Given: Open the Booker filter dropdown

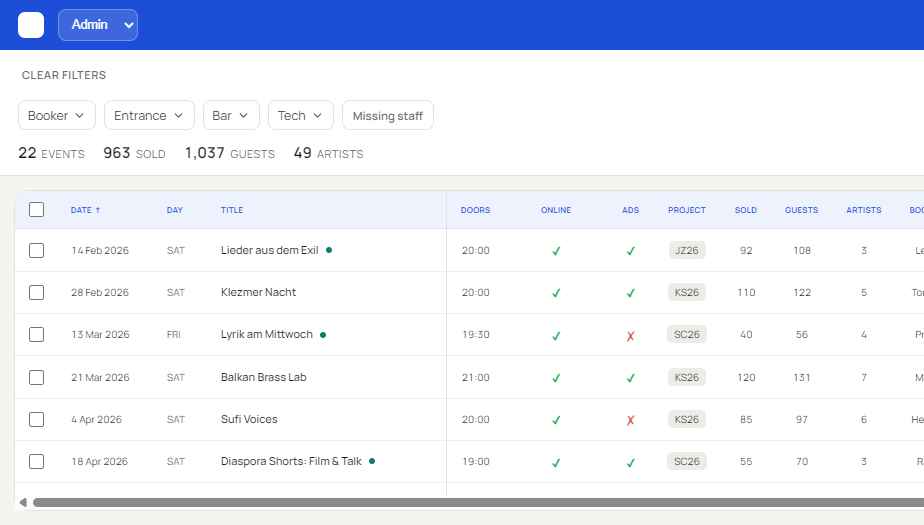Looking at the screenshot, I should pos(57,115).
